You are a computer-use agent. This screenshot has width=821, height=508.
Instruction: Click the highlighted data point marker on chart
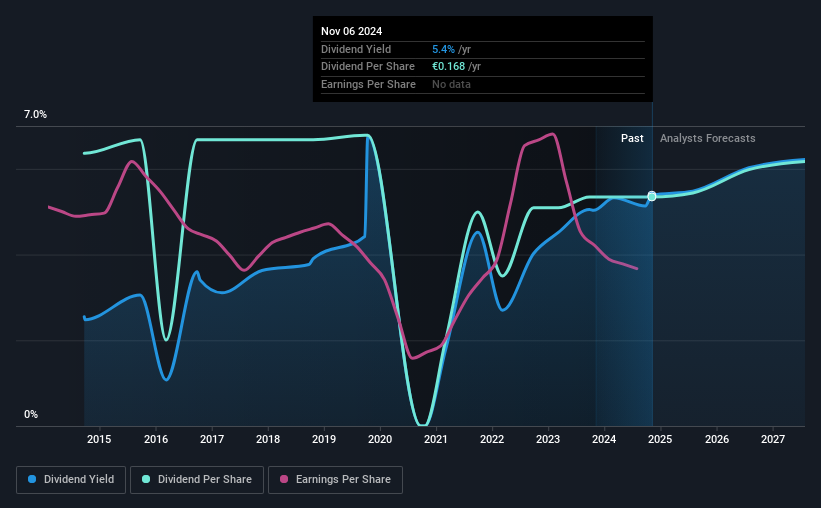(652, 196)
